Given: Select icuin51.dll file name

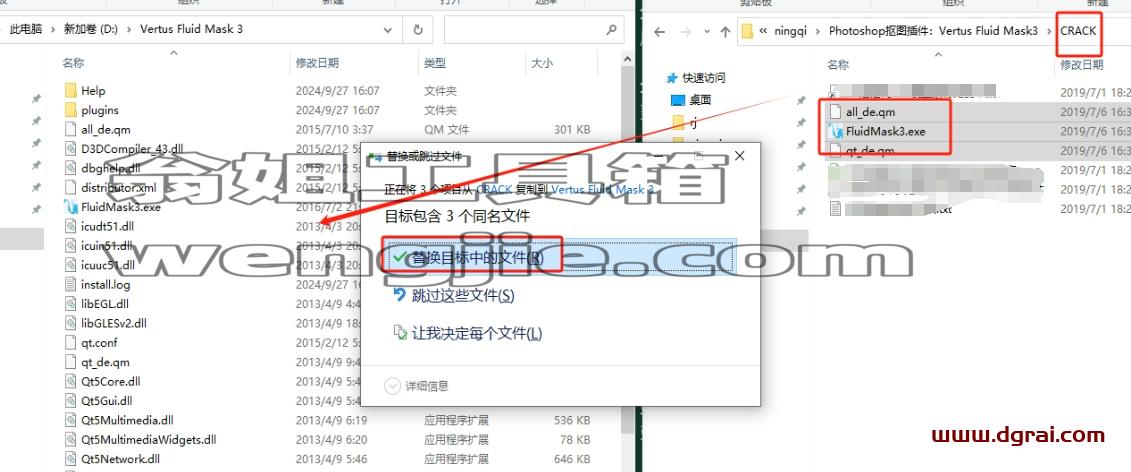Looking at the screenshot, I should [x=107, y=245].
